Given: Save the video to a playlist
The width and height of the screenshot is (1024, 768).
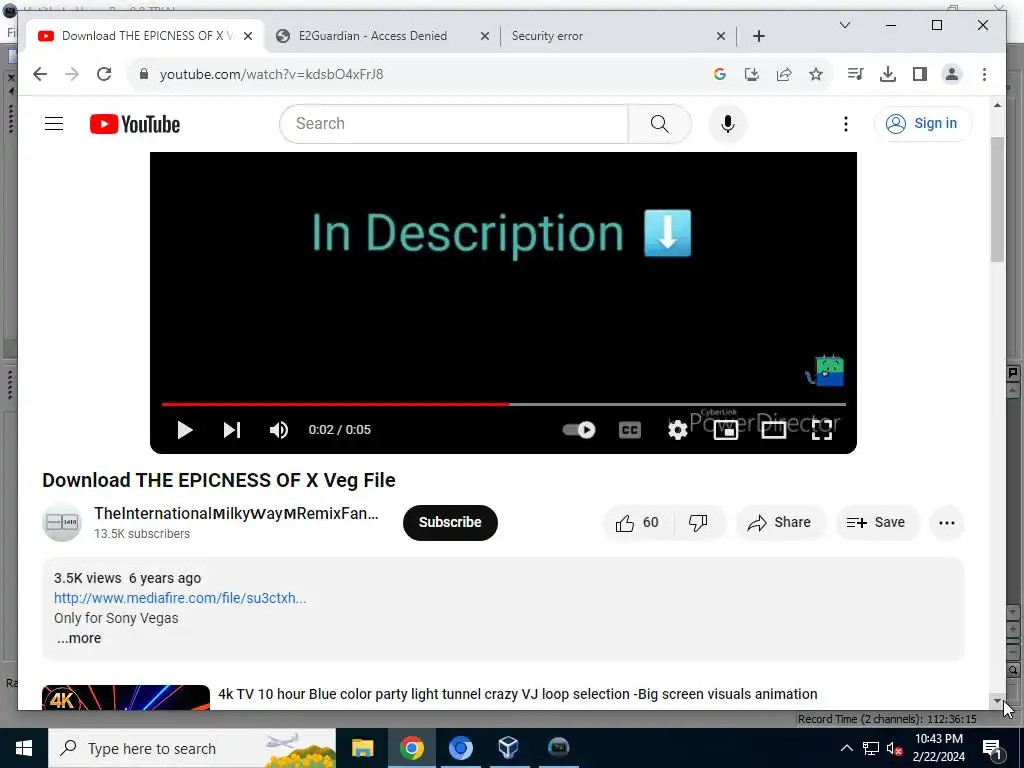Looking at the screenshot, I should point(876,522).
